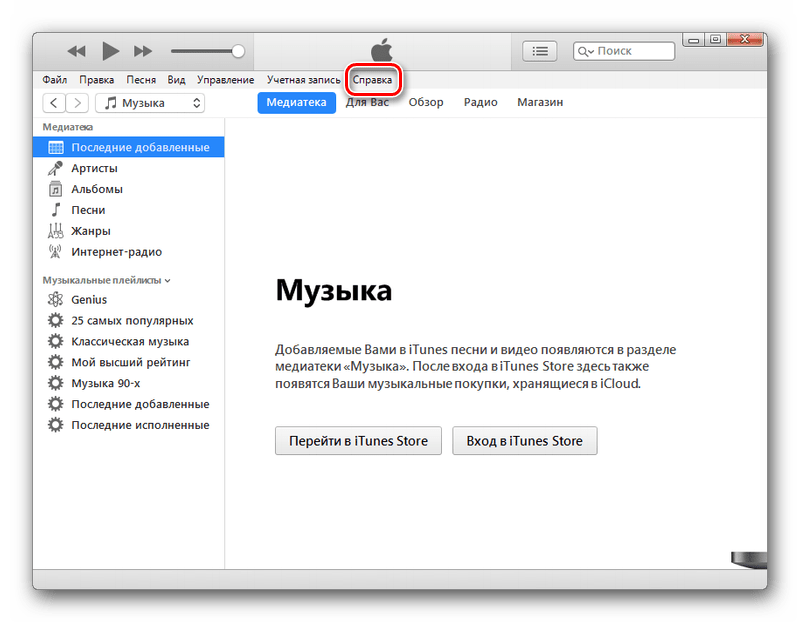Switch to the Магазин tab
The width and height of the screenshot is (800, 622).
(x=540, y=103)
